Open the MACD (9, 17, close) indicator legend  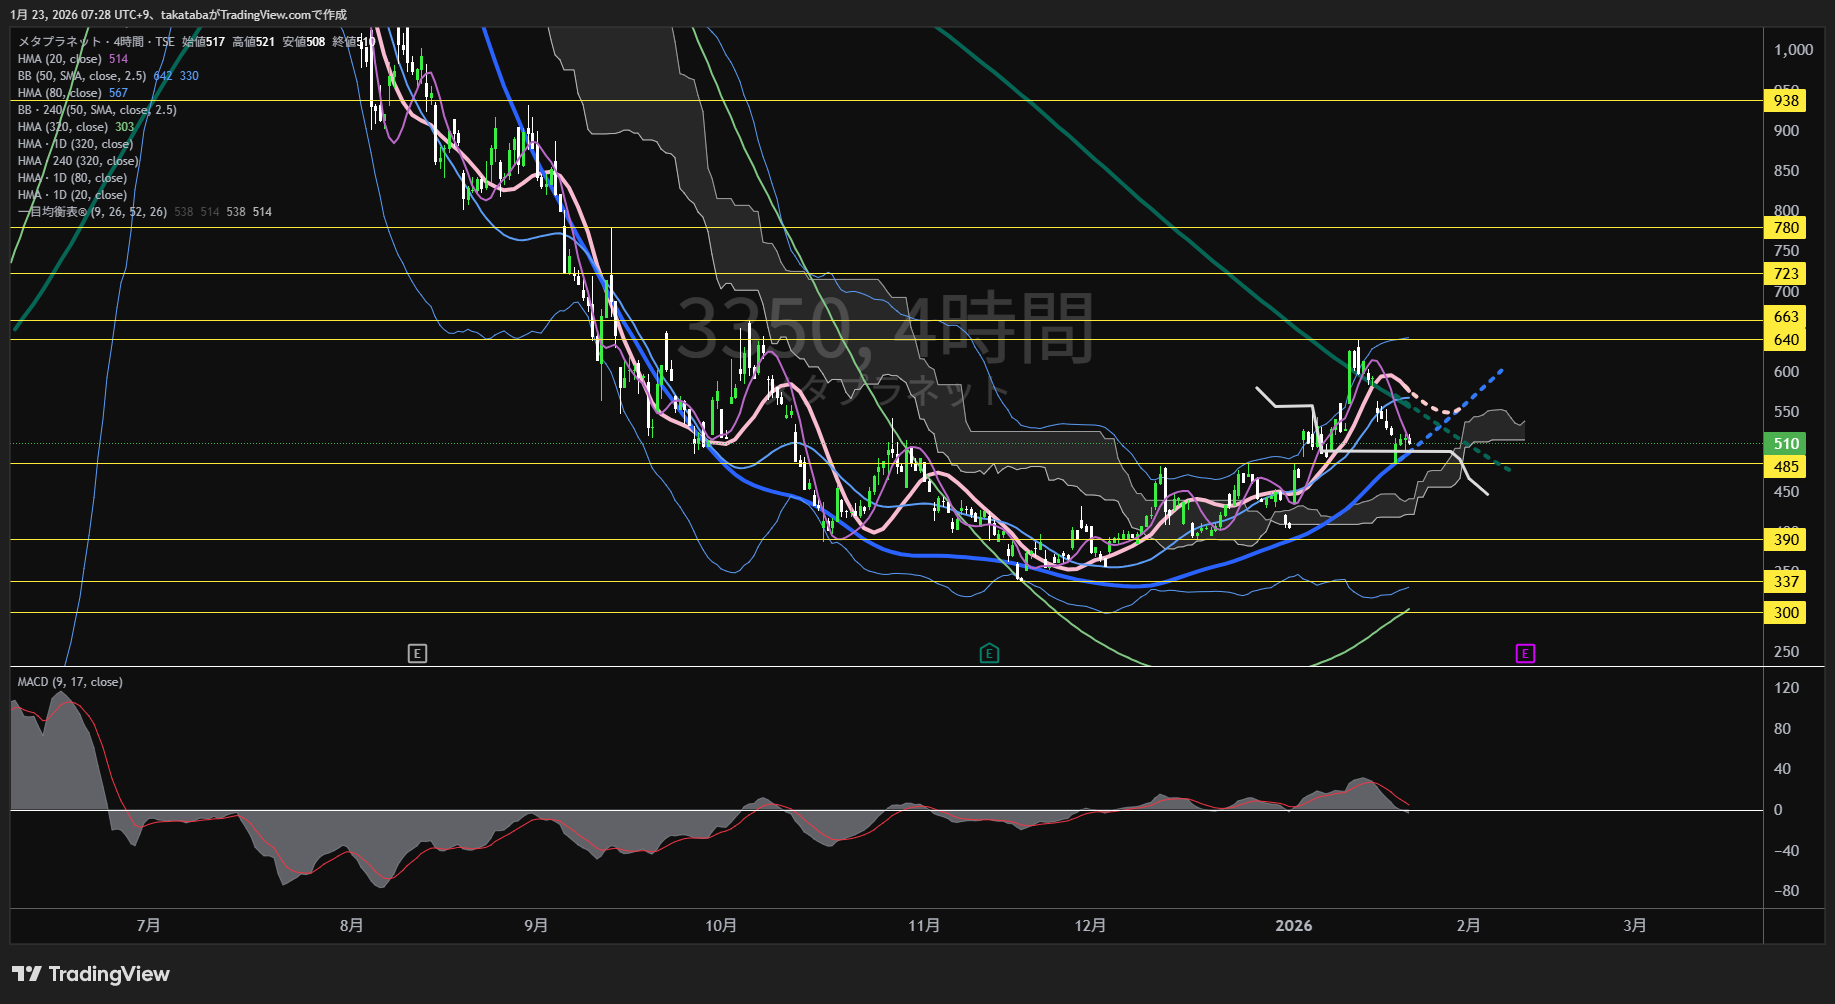[x=70, y=682]
